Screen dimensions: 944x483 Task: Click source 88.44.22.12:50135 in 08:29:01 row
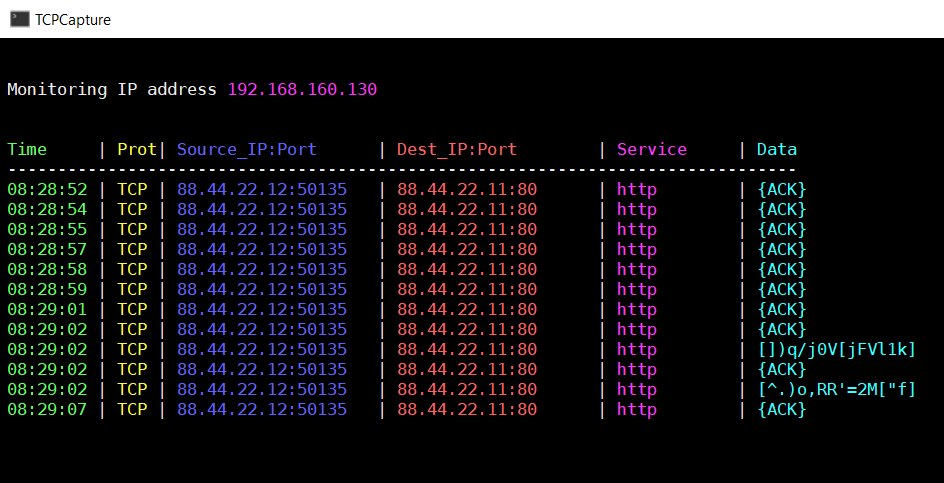(x=262, y=310)
